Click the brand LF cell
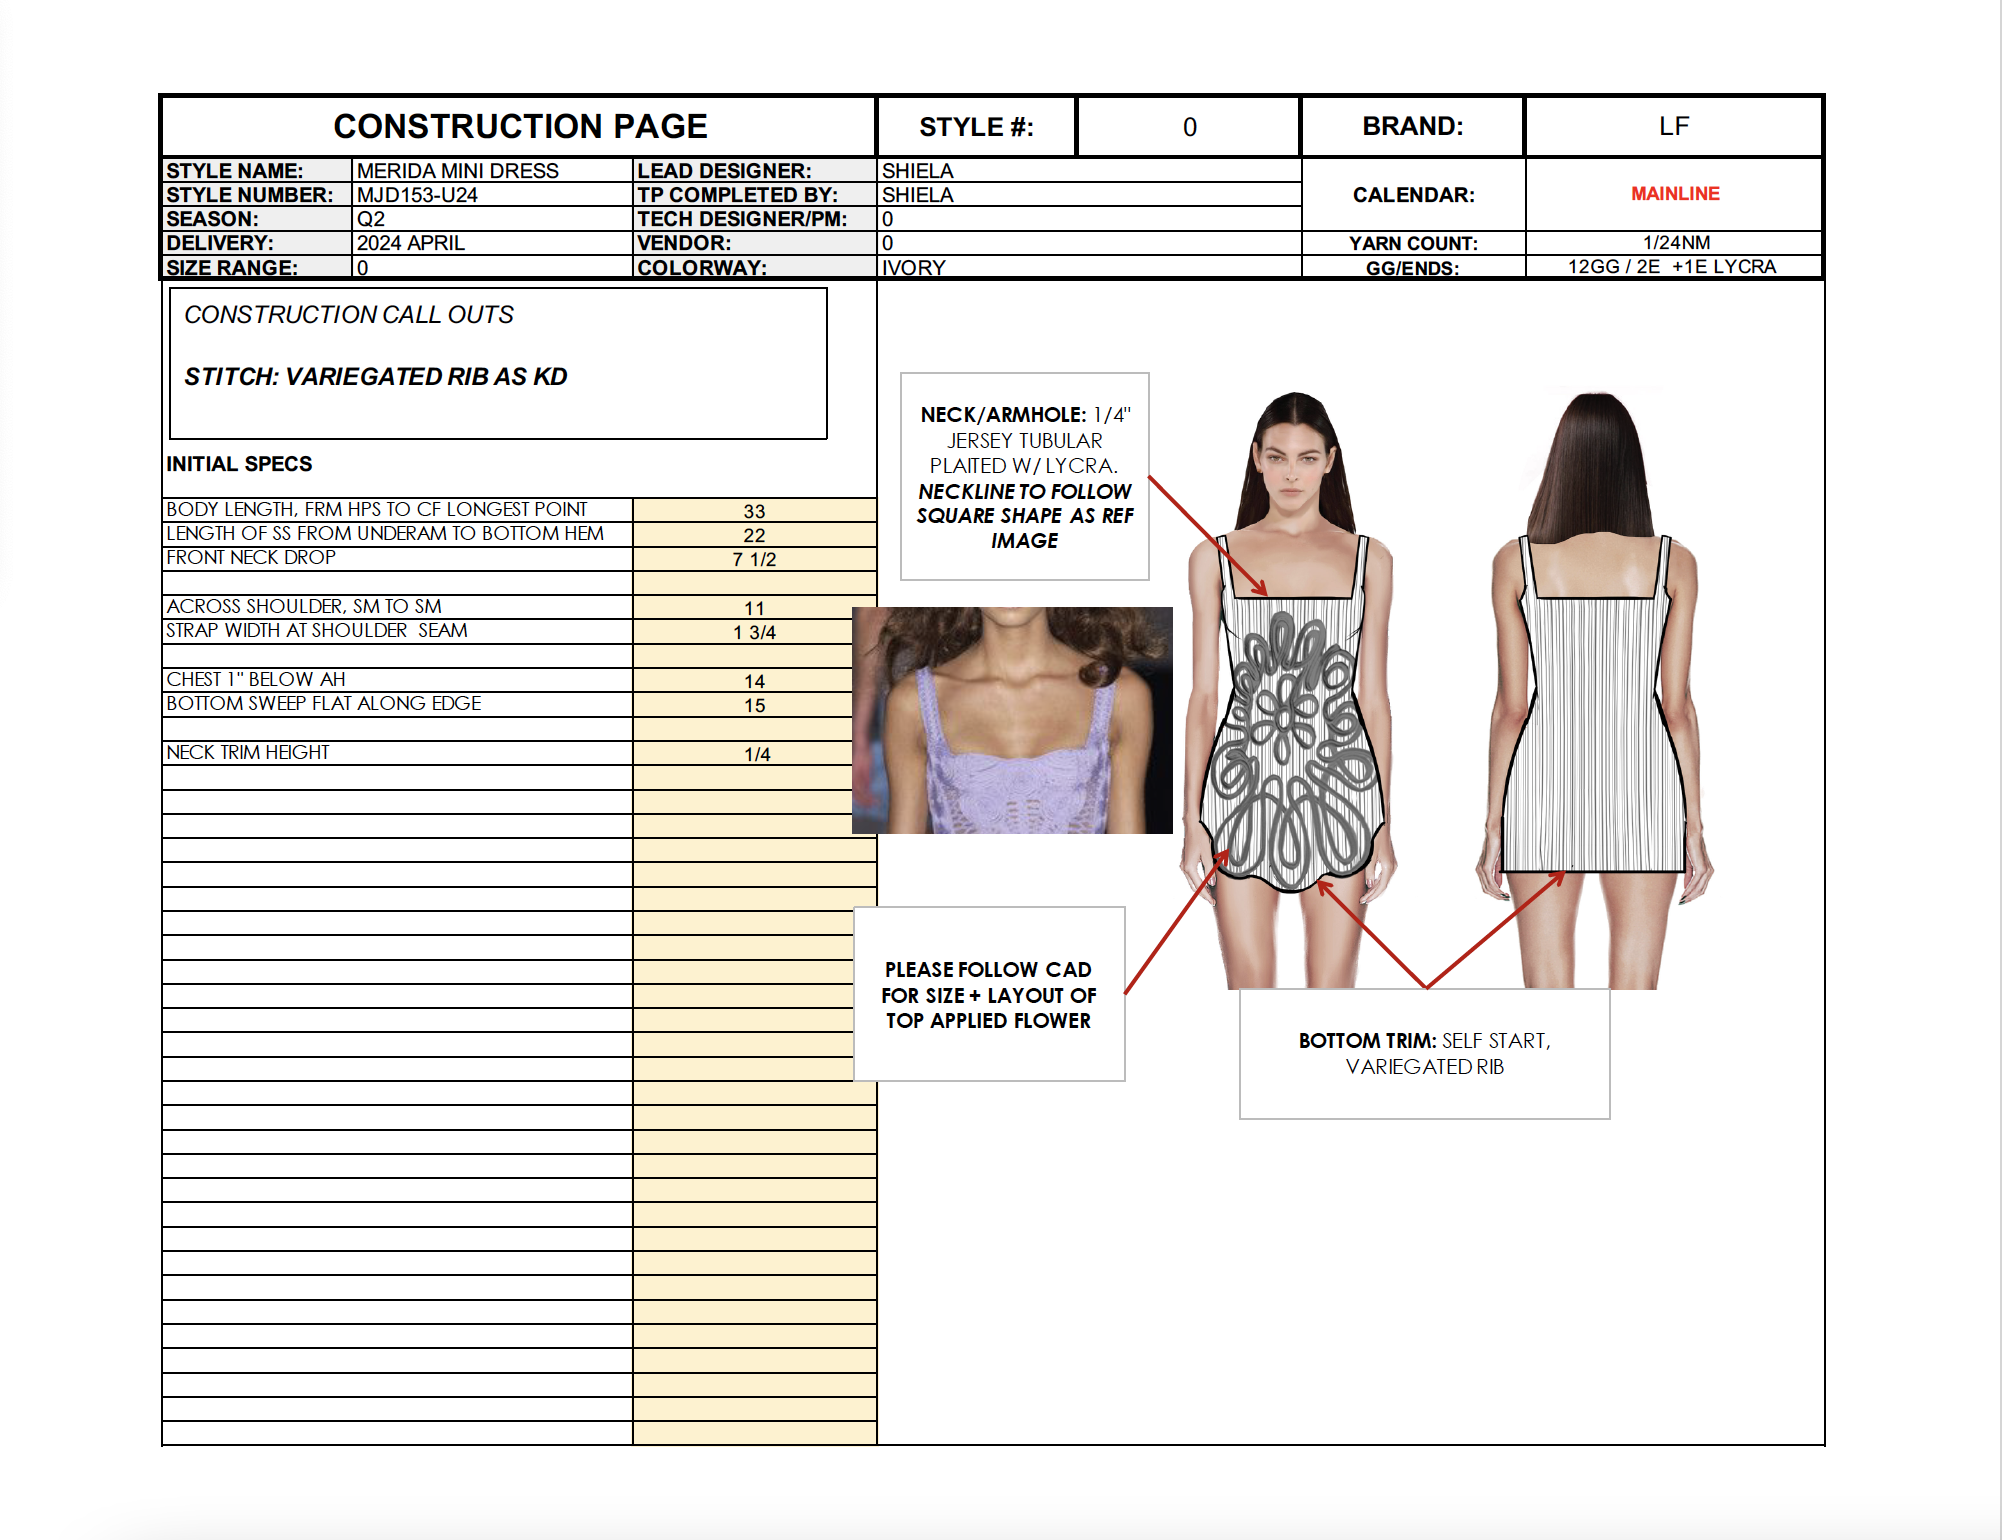 [1673, 127]
